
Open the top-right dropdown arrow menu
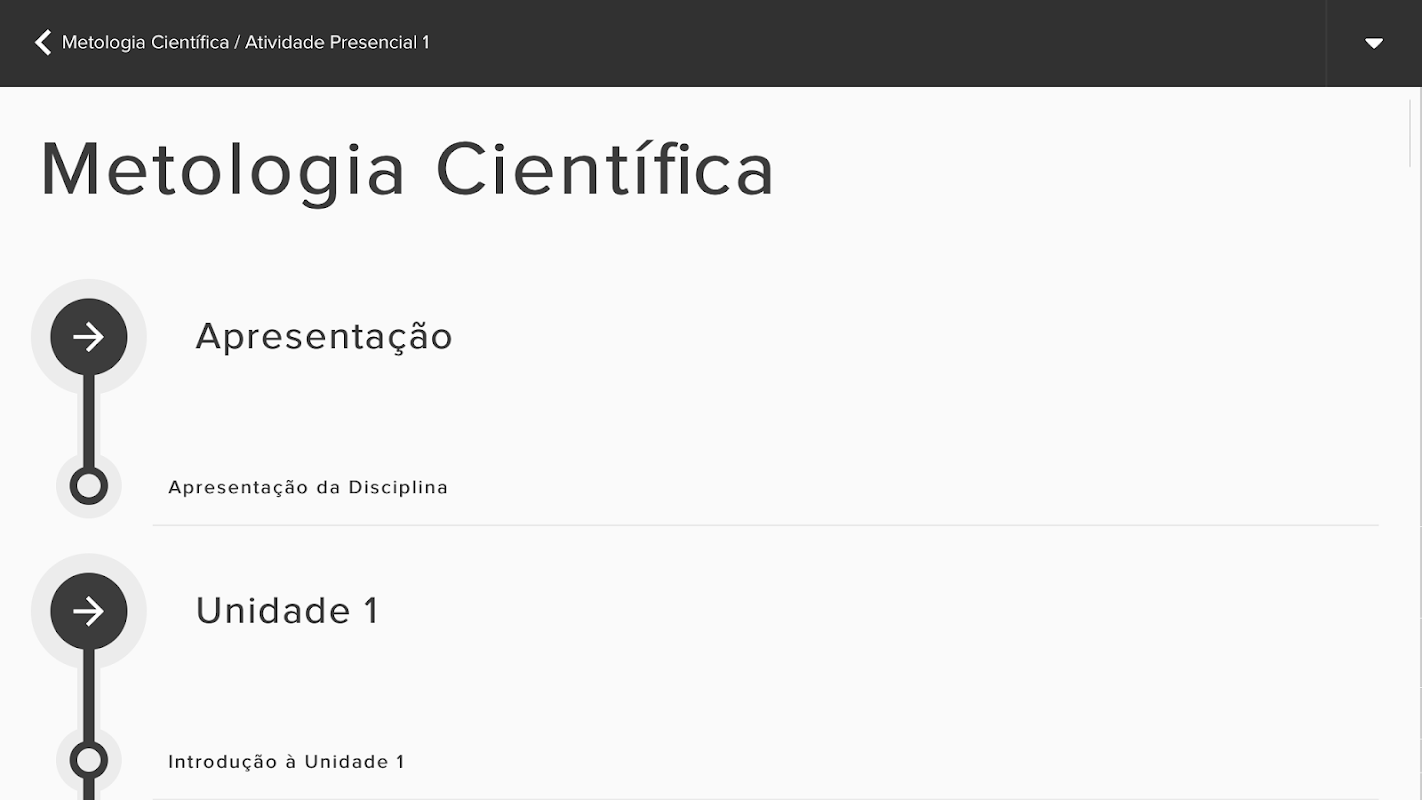(1374, 43)
